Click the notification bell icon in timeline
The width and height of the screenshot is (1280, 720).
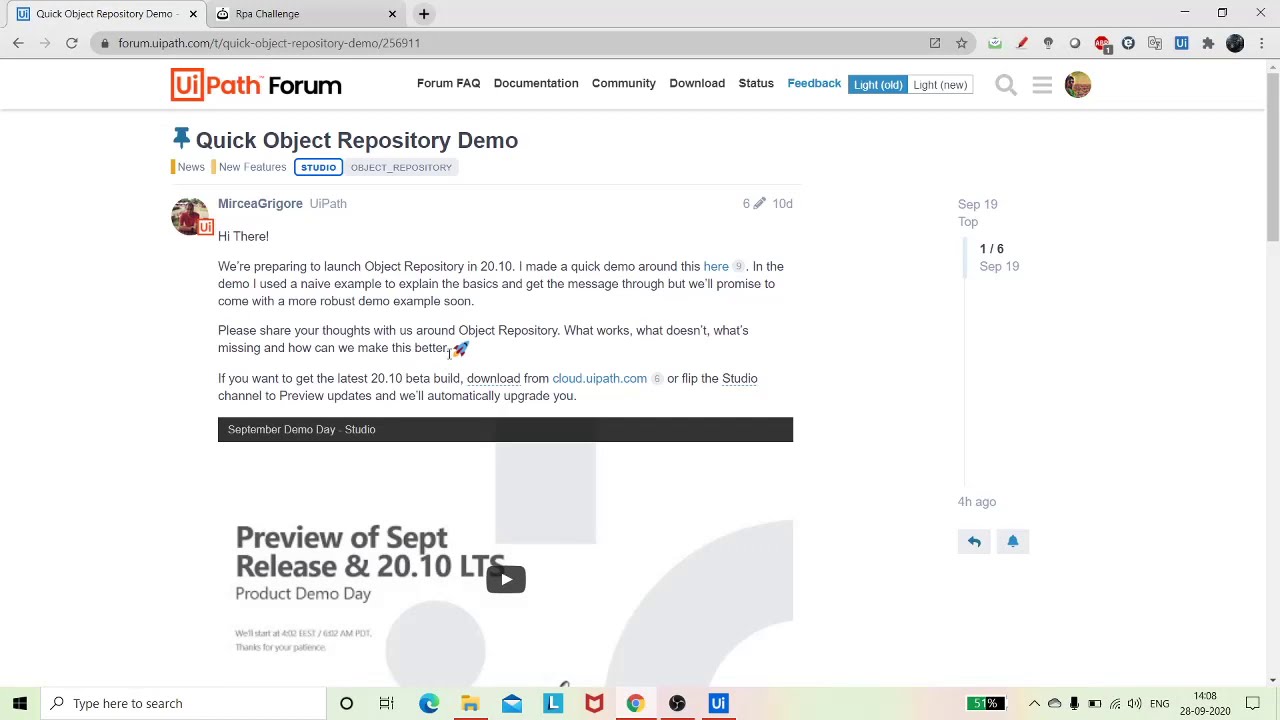tap(1012, 542)
